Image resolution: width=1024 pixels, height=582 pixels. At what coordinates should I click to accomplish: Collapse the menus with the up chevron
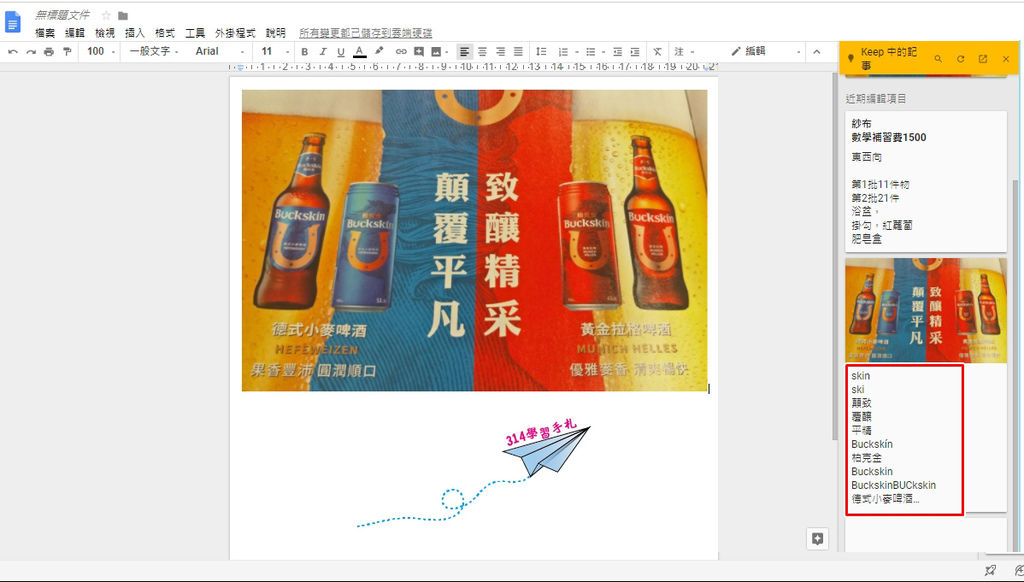(816, 51)
